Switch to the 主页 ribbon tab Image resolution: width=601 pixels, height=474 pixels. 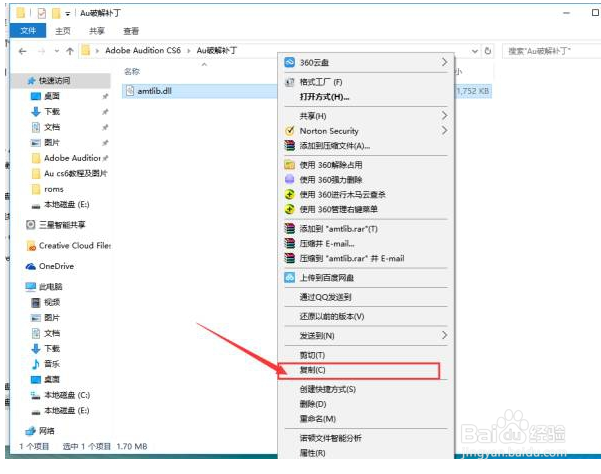click(x=63, y=31)
